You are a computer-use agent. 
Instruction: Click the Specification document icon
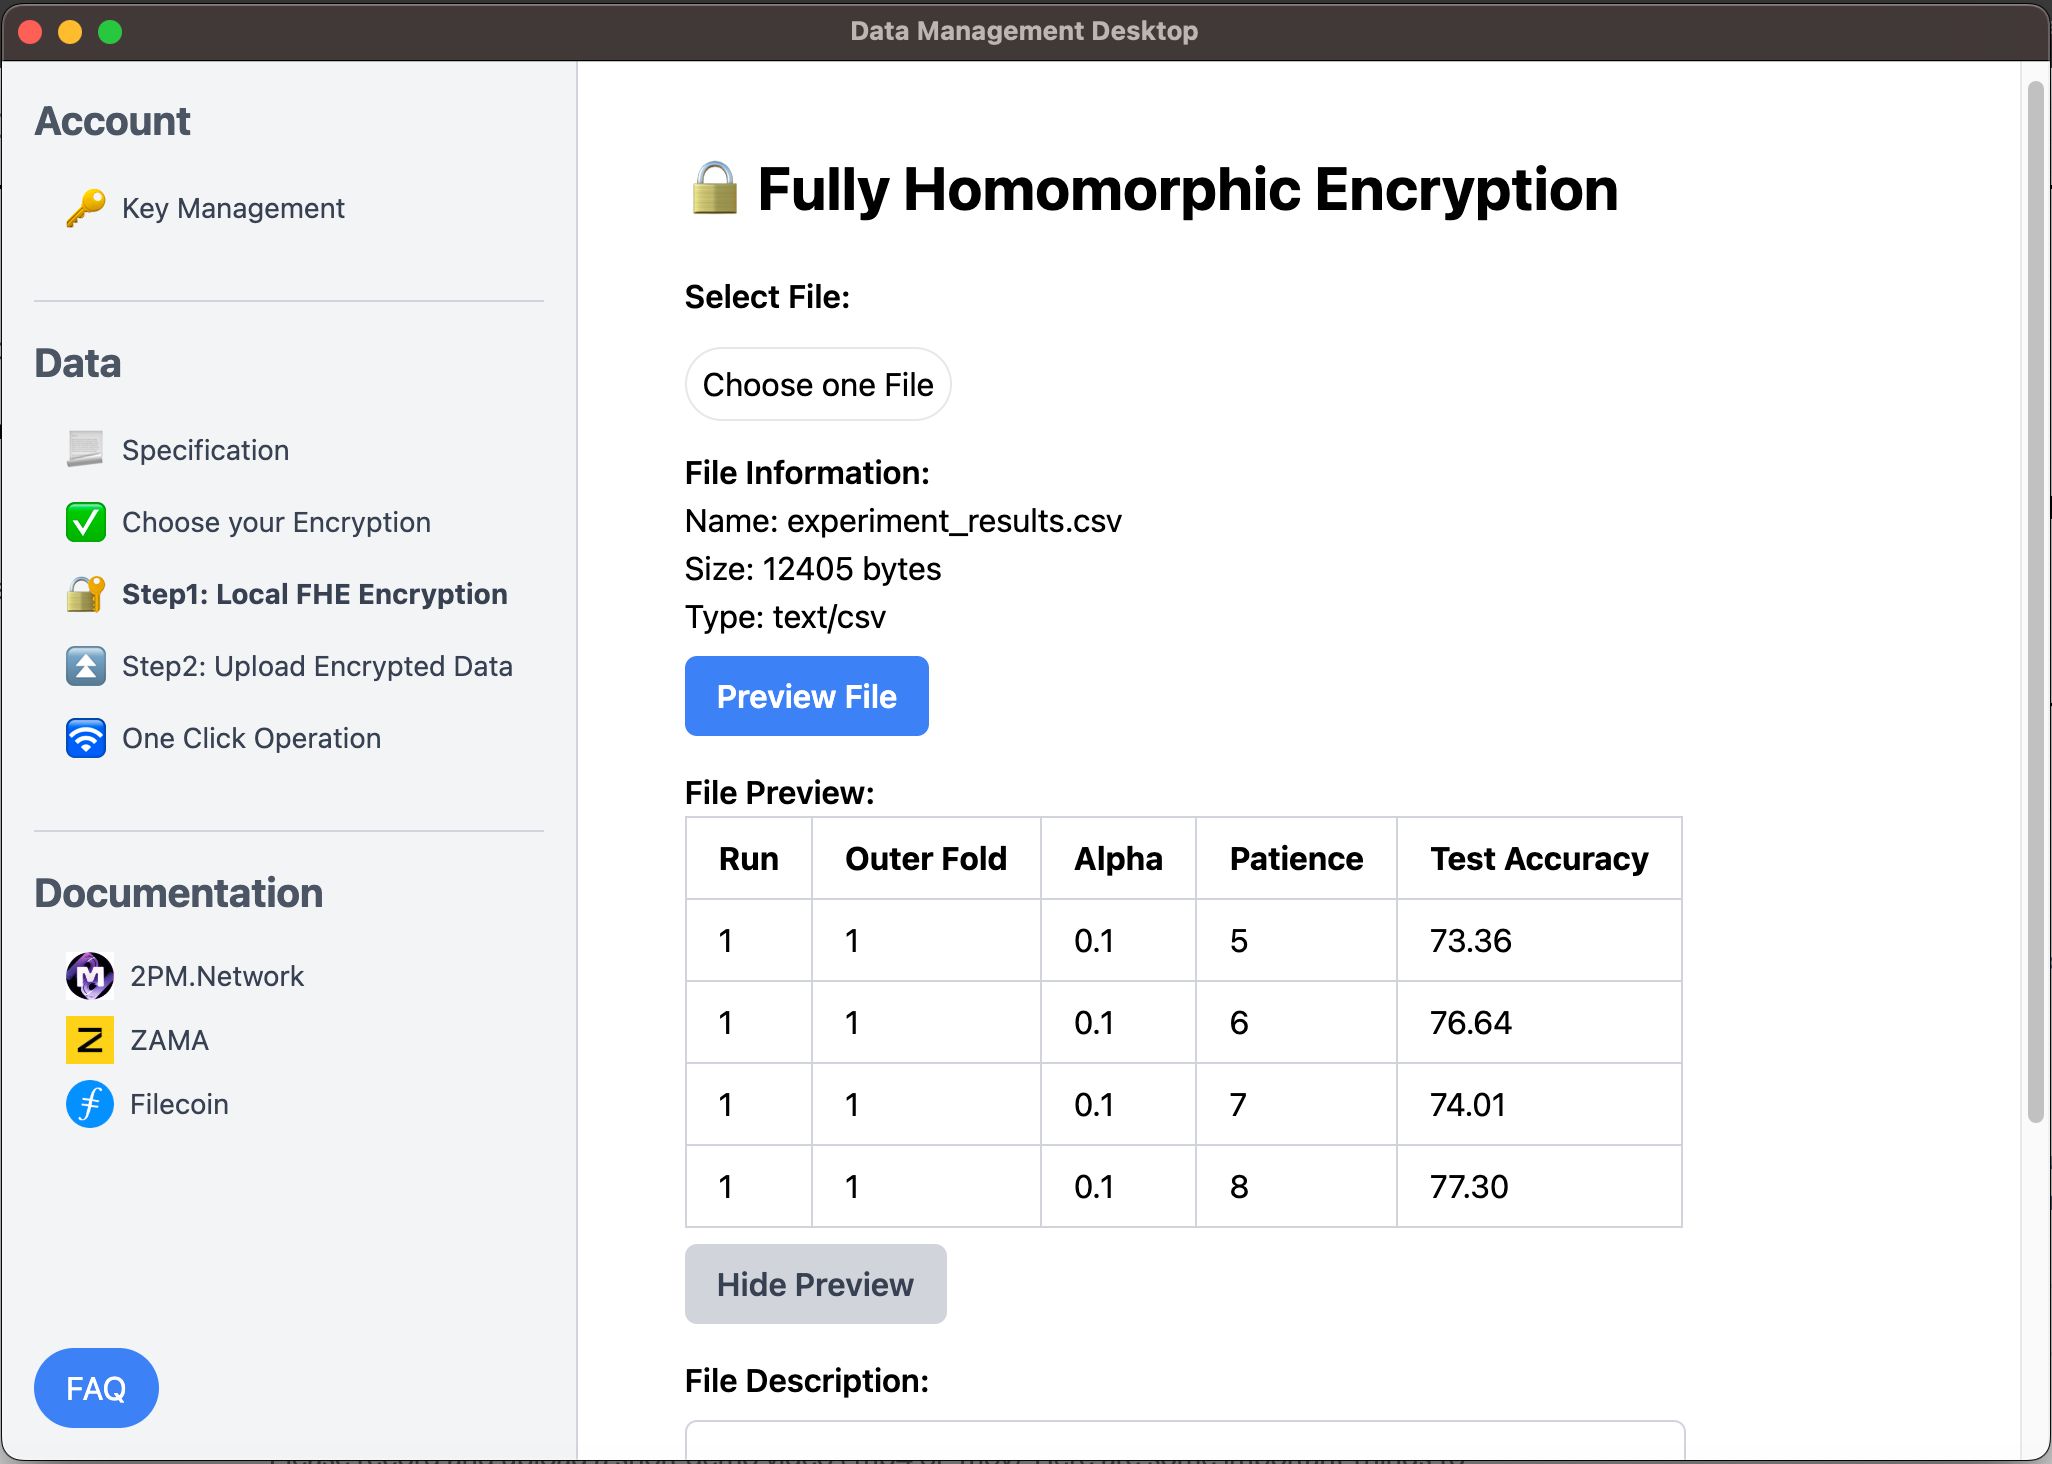point(84,448)
